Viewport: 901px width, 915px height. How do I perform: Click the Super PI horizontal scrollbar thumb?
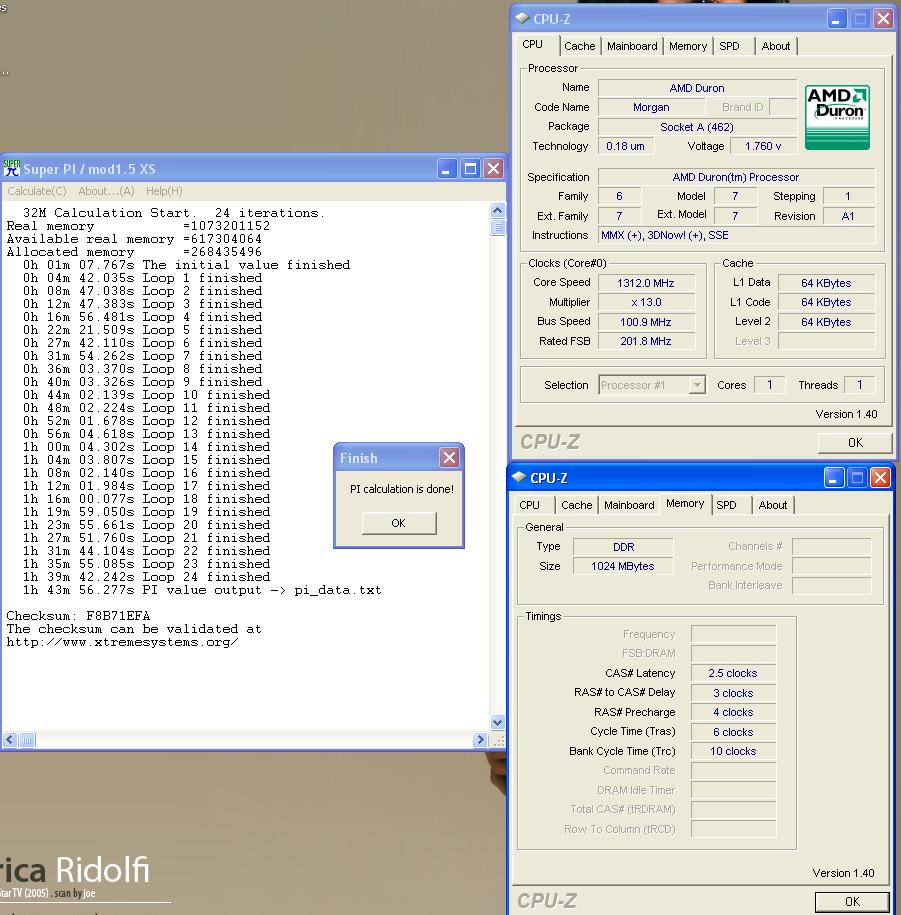[x=27, y=740]
